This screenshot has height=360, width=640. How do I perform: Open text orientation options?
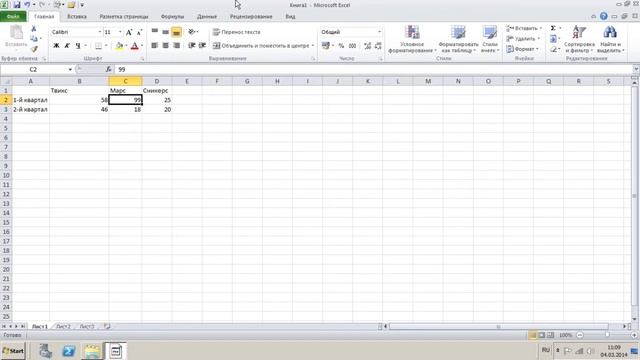coord(193,32)
